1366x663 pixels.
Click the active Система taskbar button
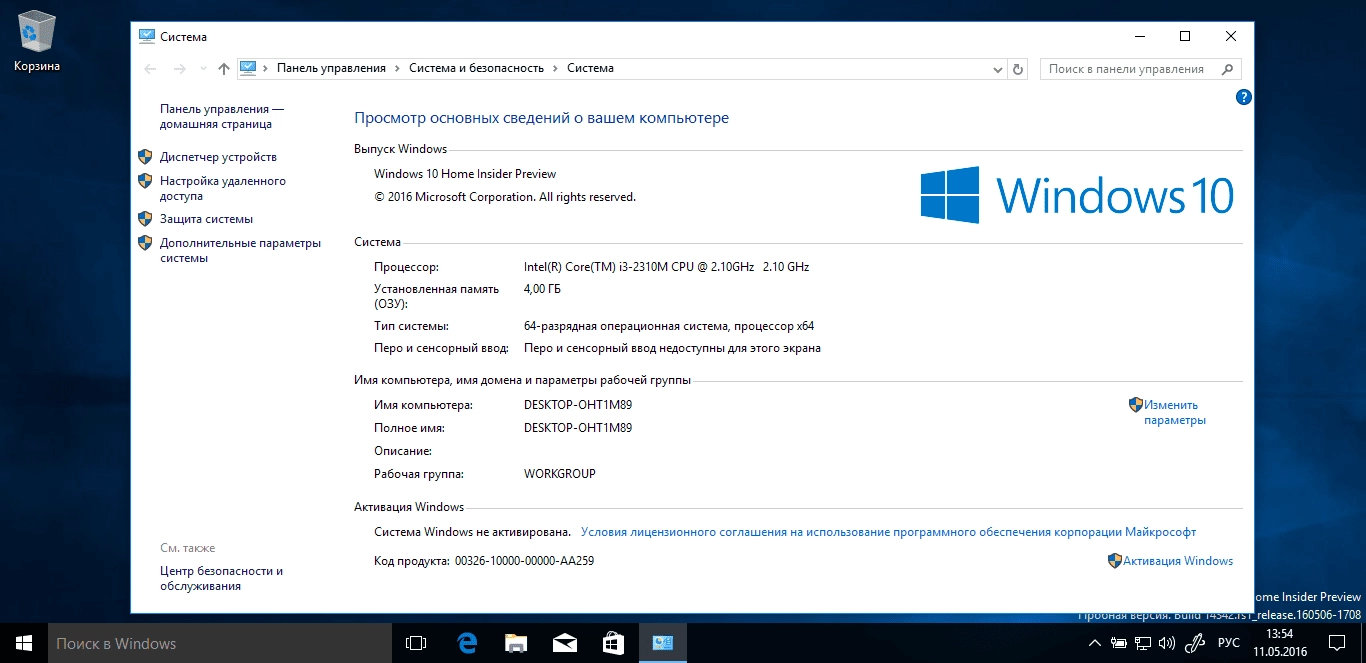663,643
